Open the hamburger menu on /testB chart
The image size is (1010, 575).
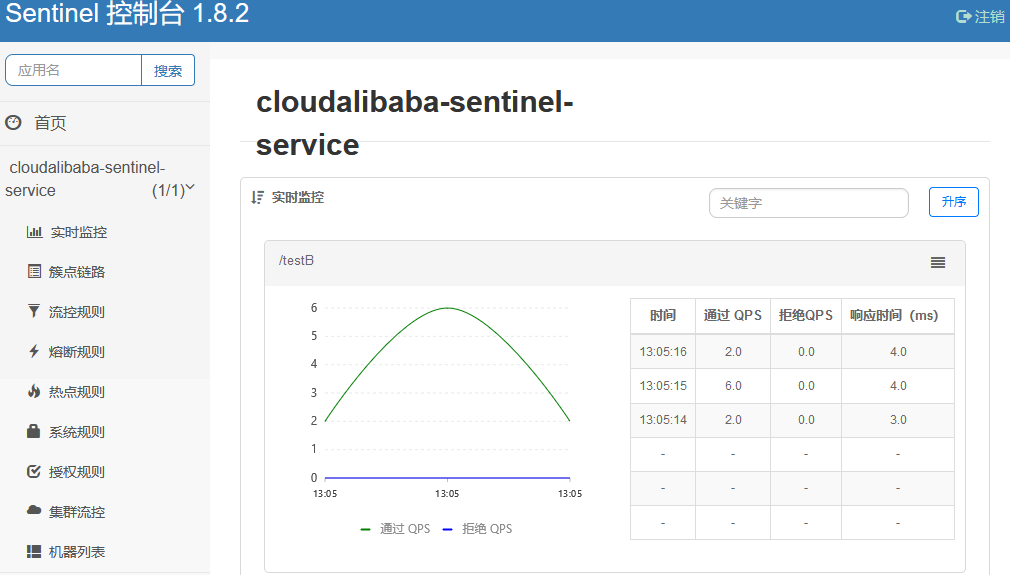click(938, 263)
